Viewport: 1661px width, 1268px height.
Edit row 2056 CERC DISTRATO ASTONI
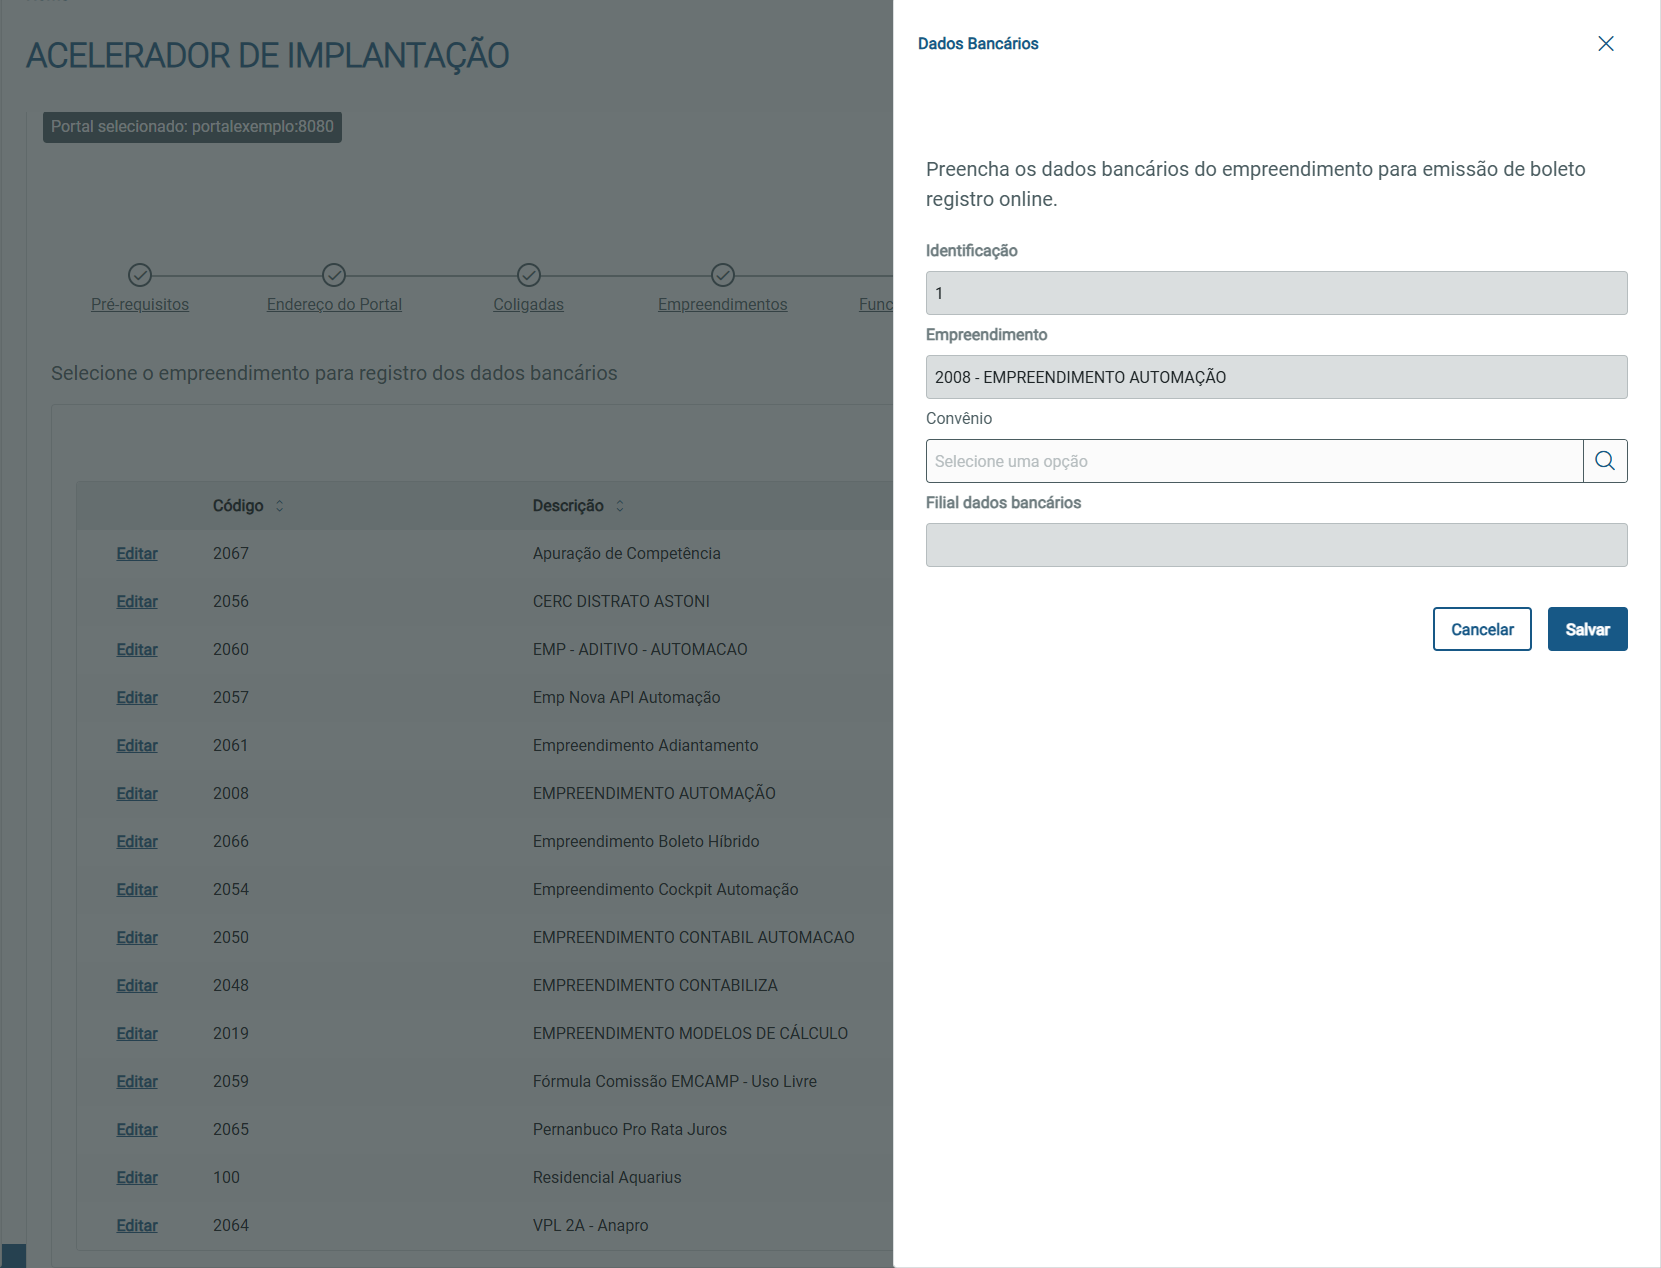137,602
